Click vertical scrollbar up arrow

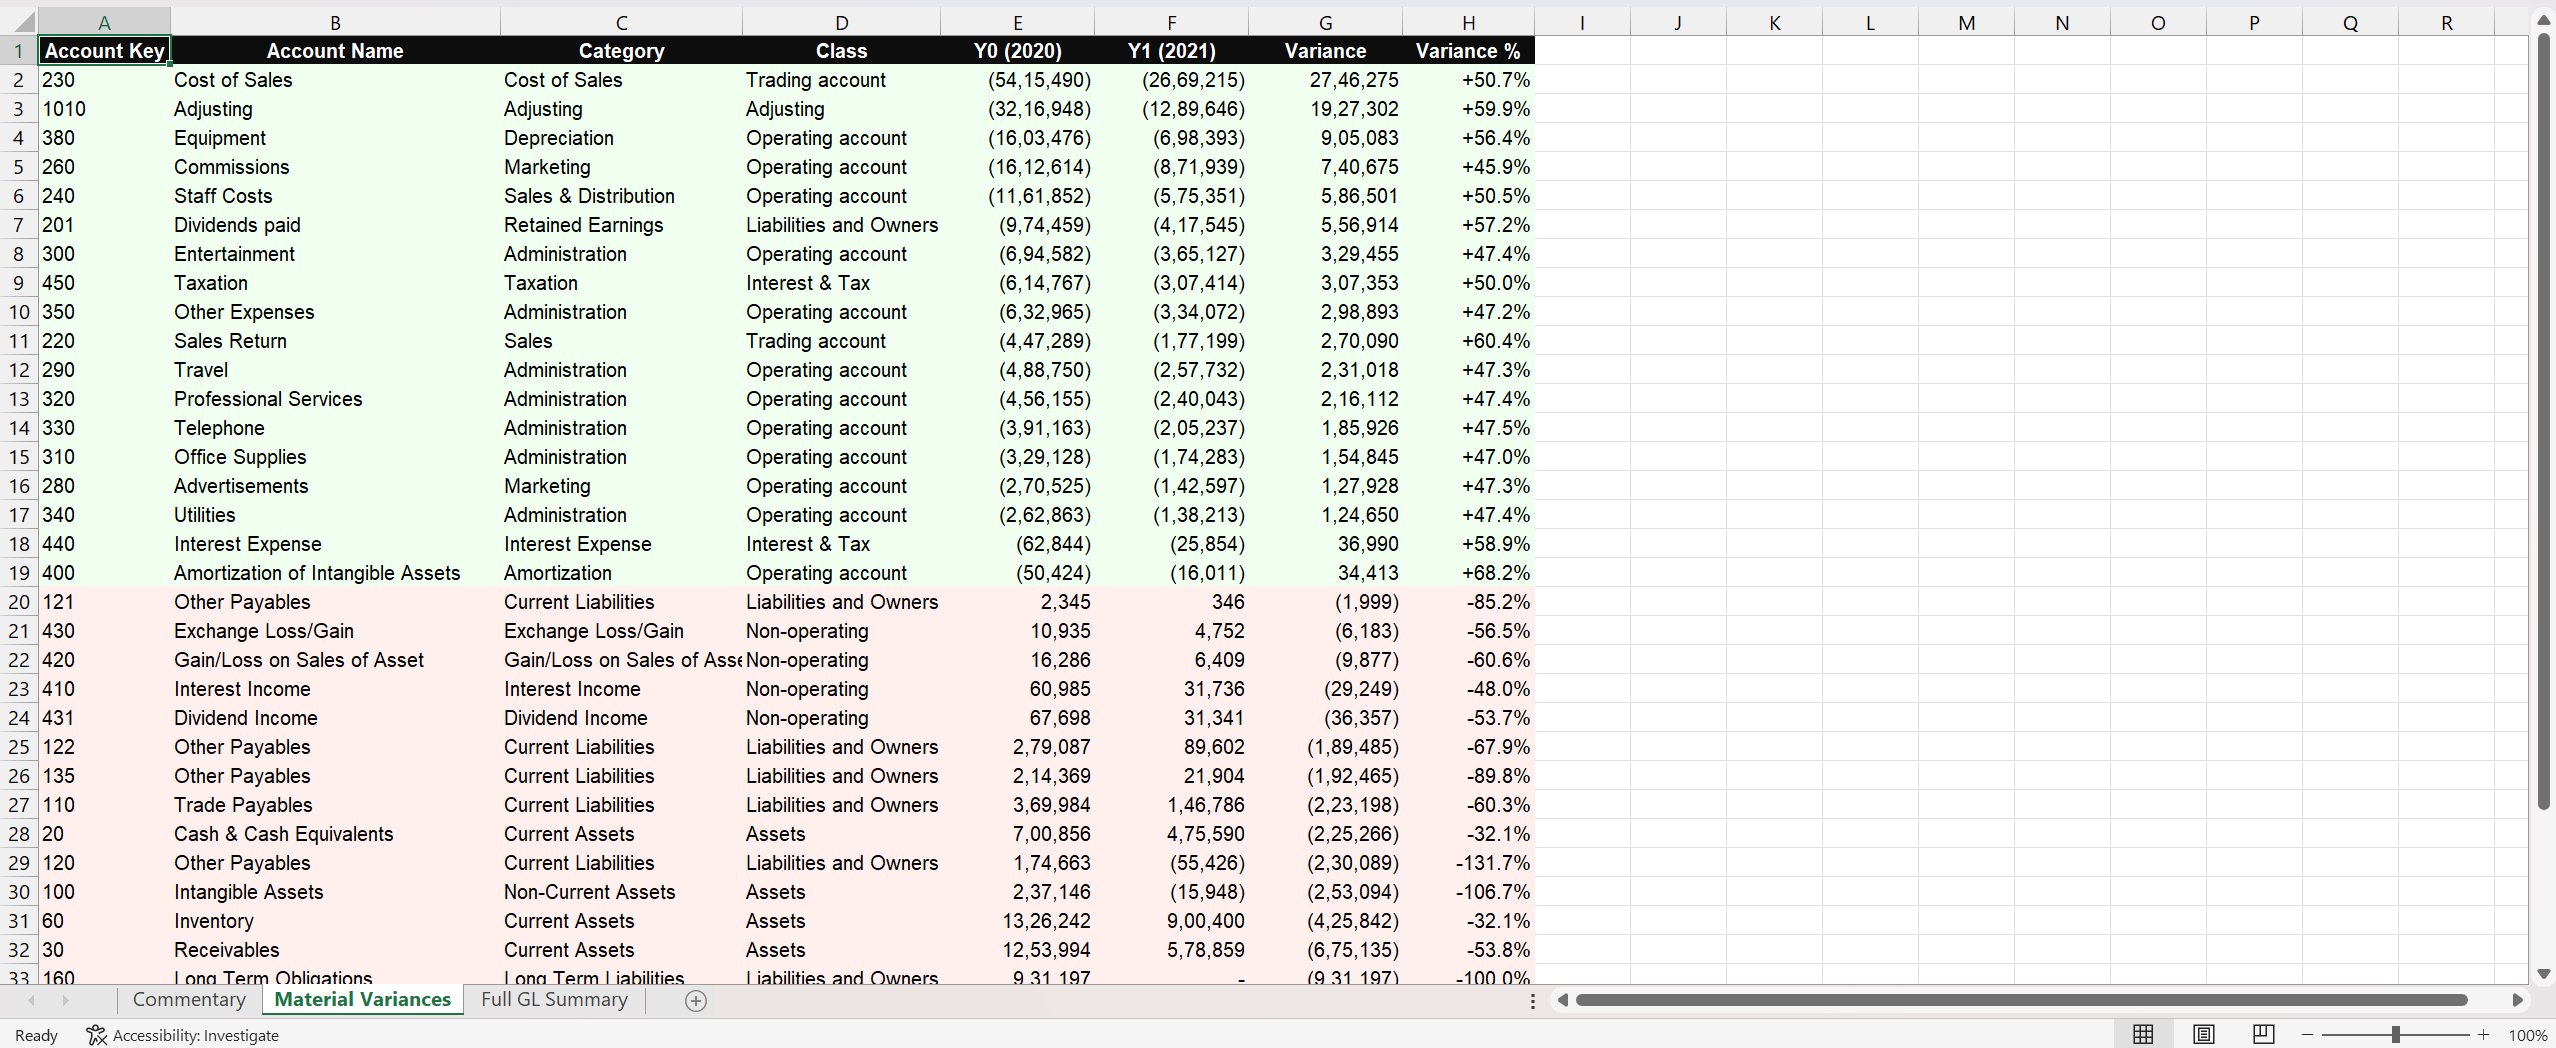[2544, 19]
